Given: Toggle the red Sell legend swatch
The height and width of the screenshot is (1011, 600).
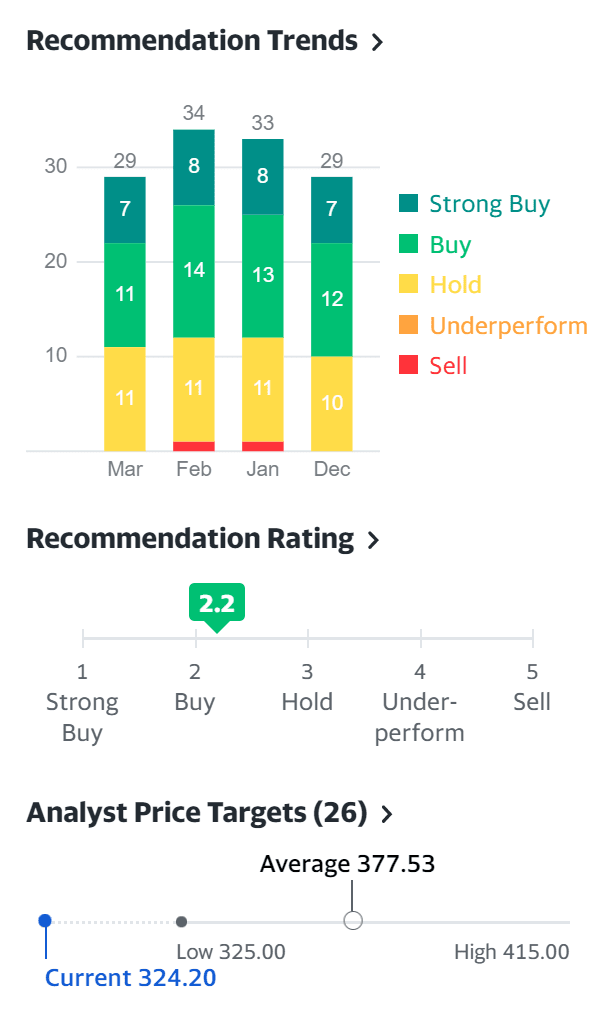Looking at the screenshot, I should 408,365.
